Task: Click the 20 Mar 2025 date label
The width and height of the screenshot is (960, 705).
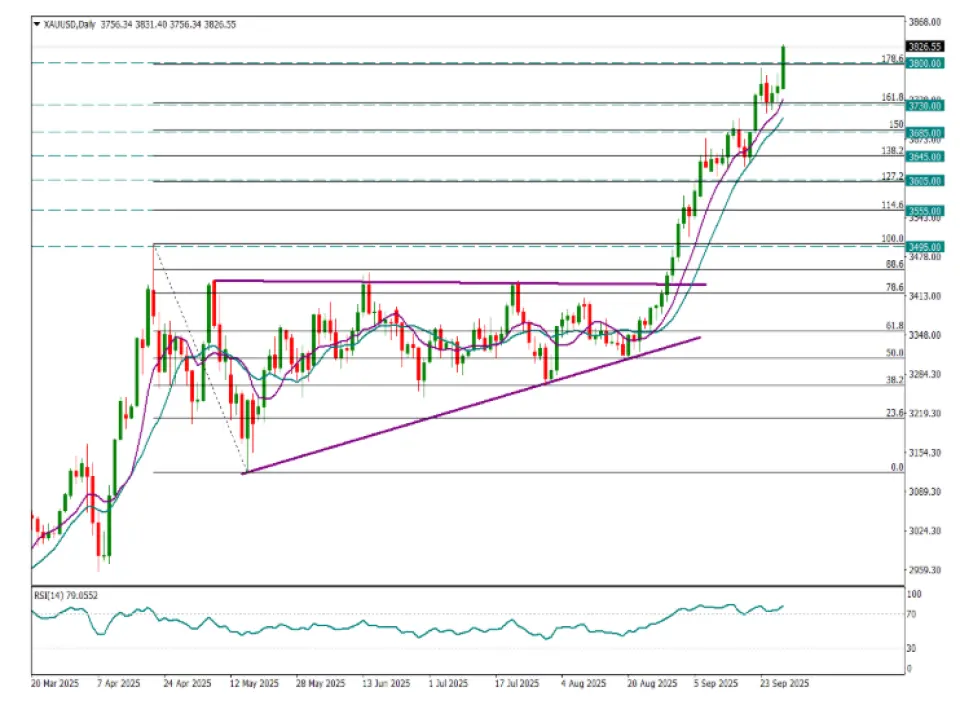Action: [x=53, y=684]
